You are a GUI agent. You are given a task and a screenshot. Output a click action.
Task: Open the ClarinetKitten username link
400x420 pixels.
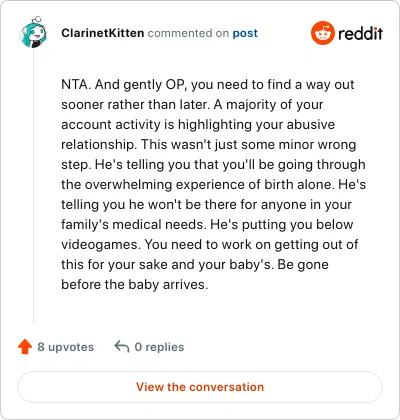coord(103,33)
